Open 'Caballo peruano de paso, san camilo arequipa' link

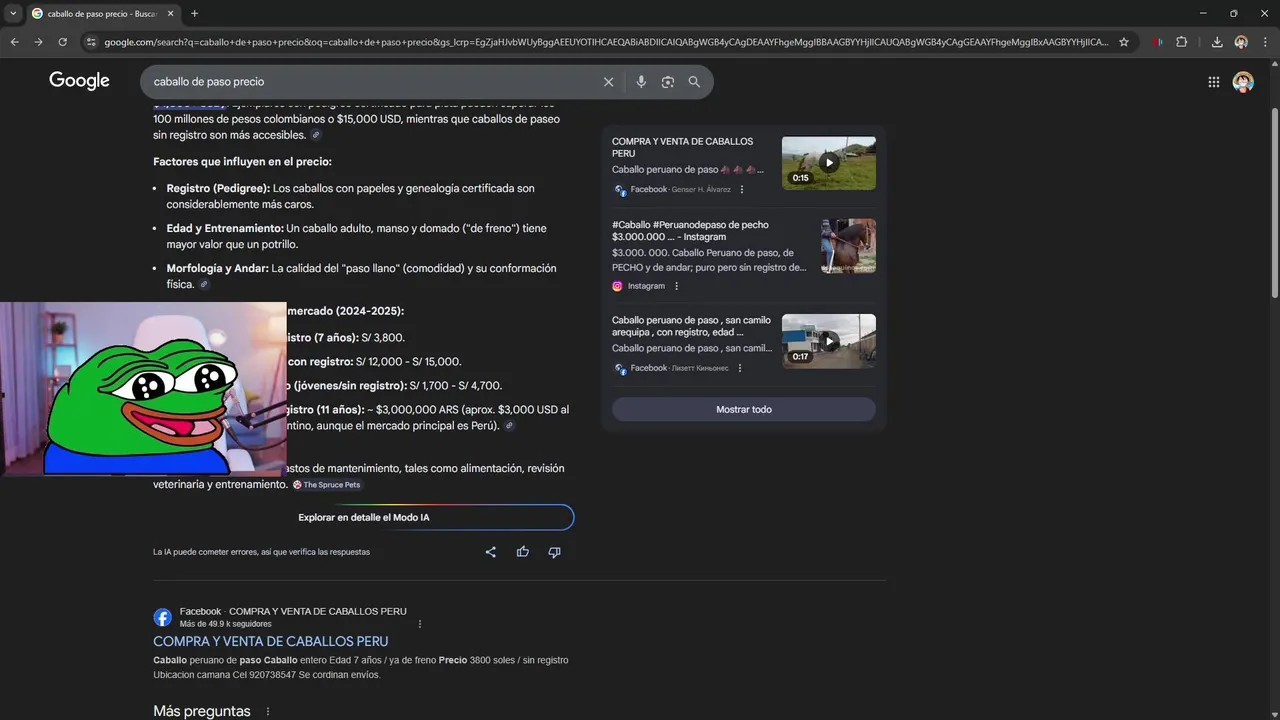pos(691,326)
